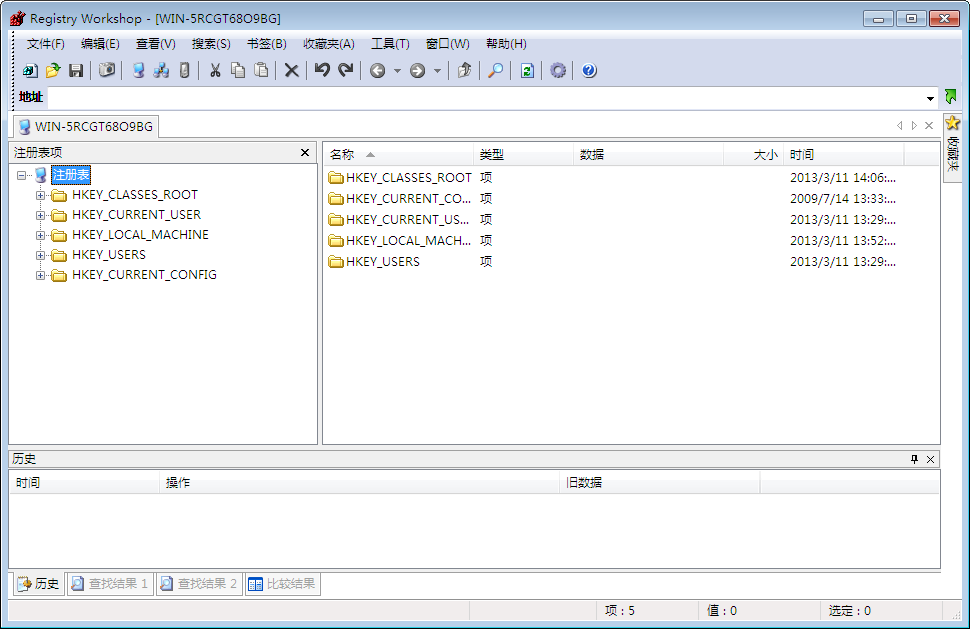
Task: Go up one level with the folder arrow icon
Action: (464, 71)
